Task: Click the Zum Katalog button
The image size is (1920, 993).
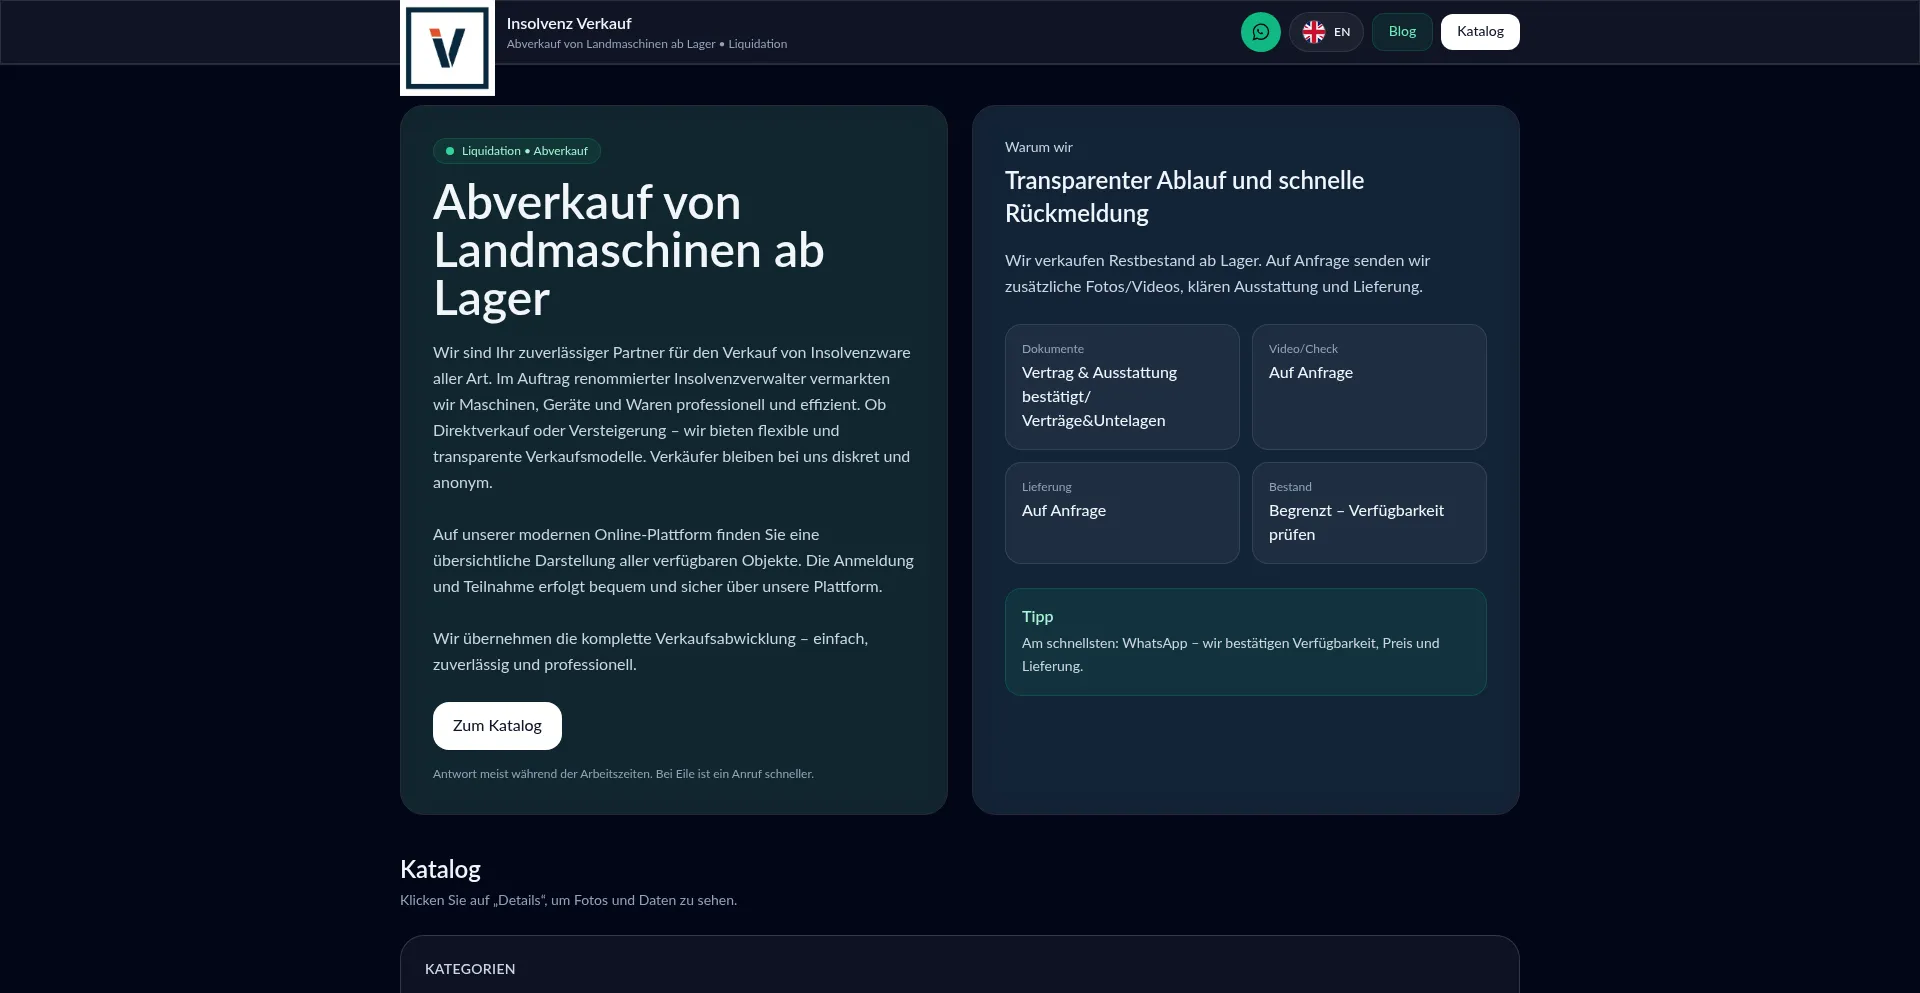Action: [x=497, y=726]
